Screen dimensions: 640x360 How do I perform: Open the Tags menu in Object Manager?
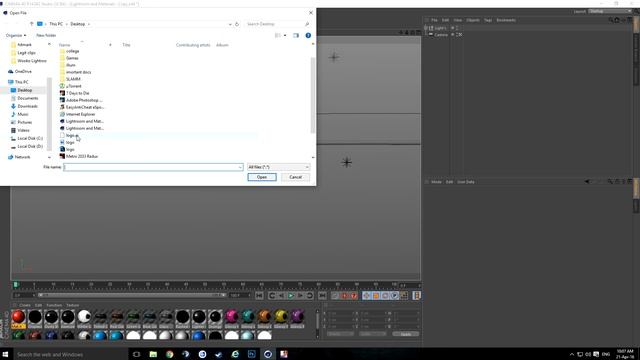(488, 20)
